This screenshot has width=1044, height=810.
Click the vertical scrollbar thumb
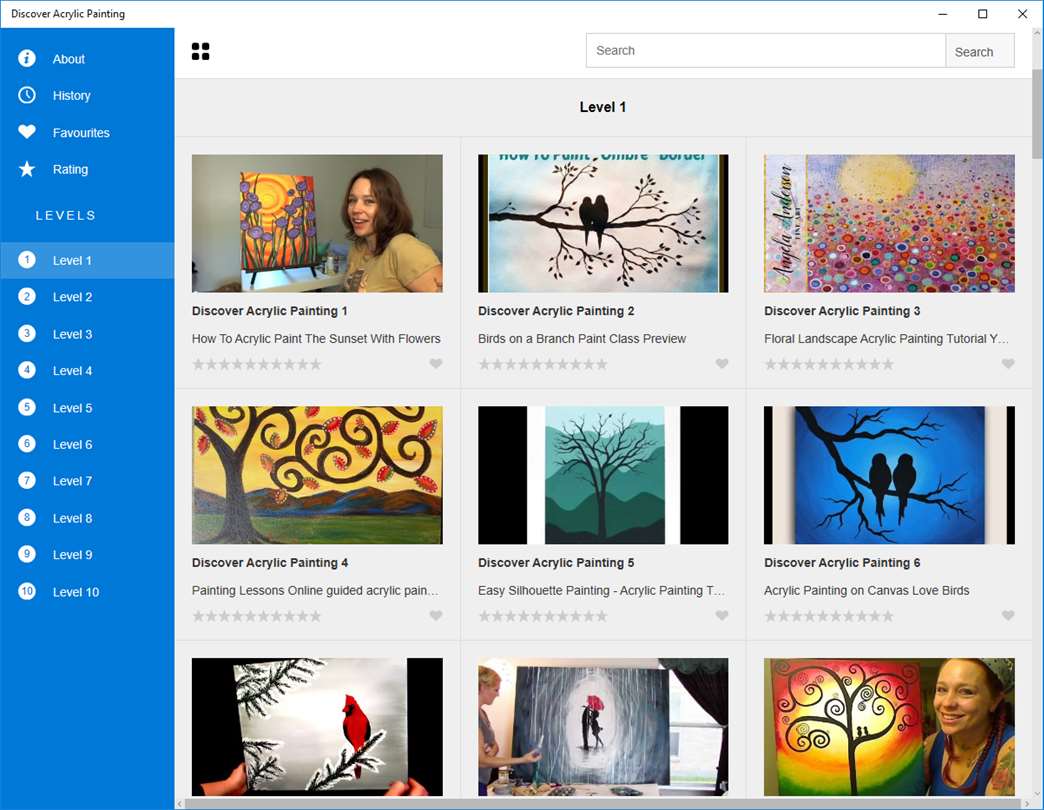tap(1037, 113)
